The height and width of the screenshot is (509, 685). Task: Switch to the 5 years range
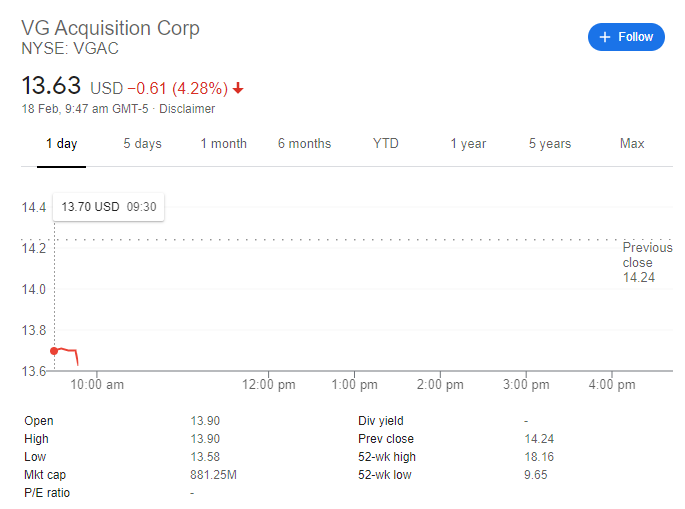pyautogui.click(x=550, y=144)
